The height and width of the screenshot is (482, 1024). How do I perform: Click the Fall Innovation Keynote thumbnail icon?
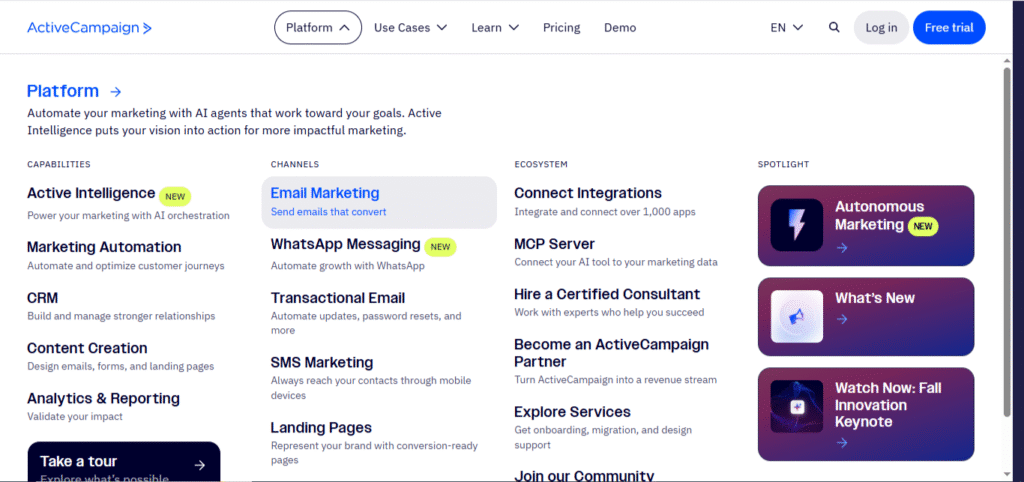[x=796, y=406]
